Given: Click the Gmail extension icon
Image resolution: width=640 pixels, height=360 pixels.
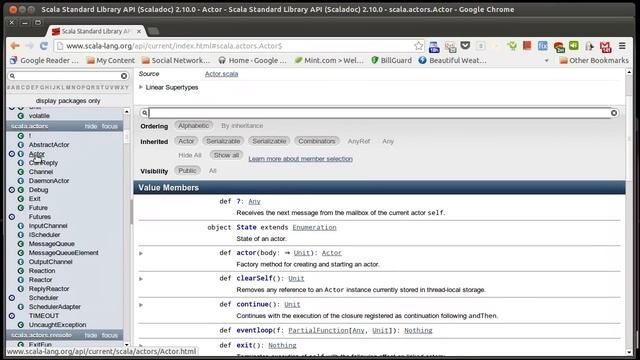Looking at the screenshot, I should pos(605,47).
